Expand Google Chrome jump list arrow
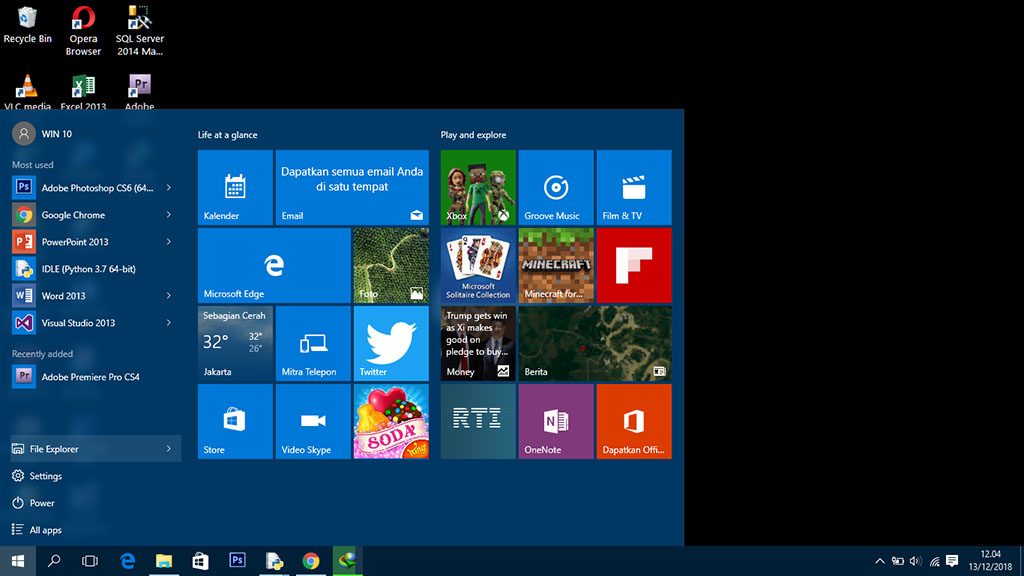This screenshot has width=1024, height=576. click(168, 215)
